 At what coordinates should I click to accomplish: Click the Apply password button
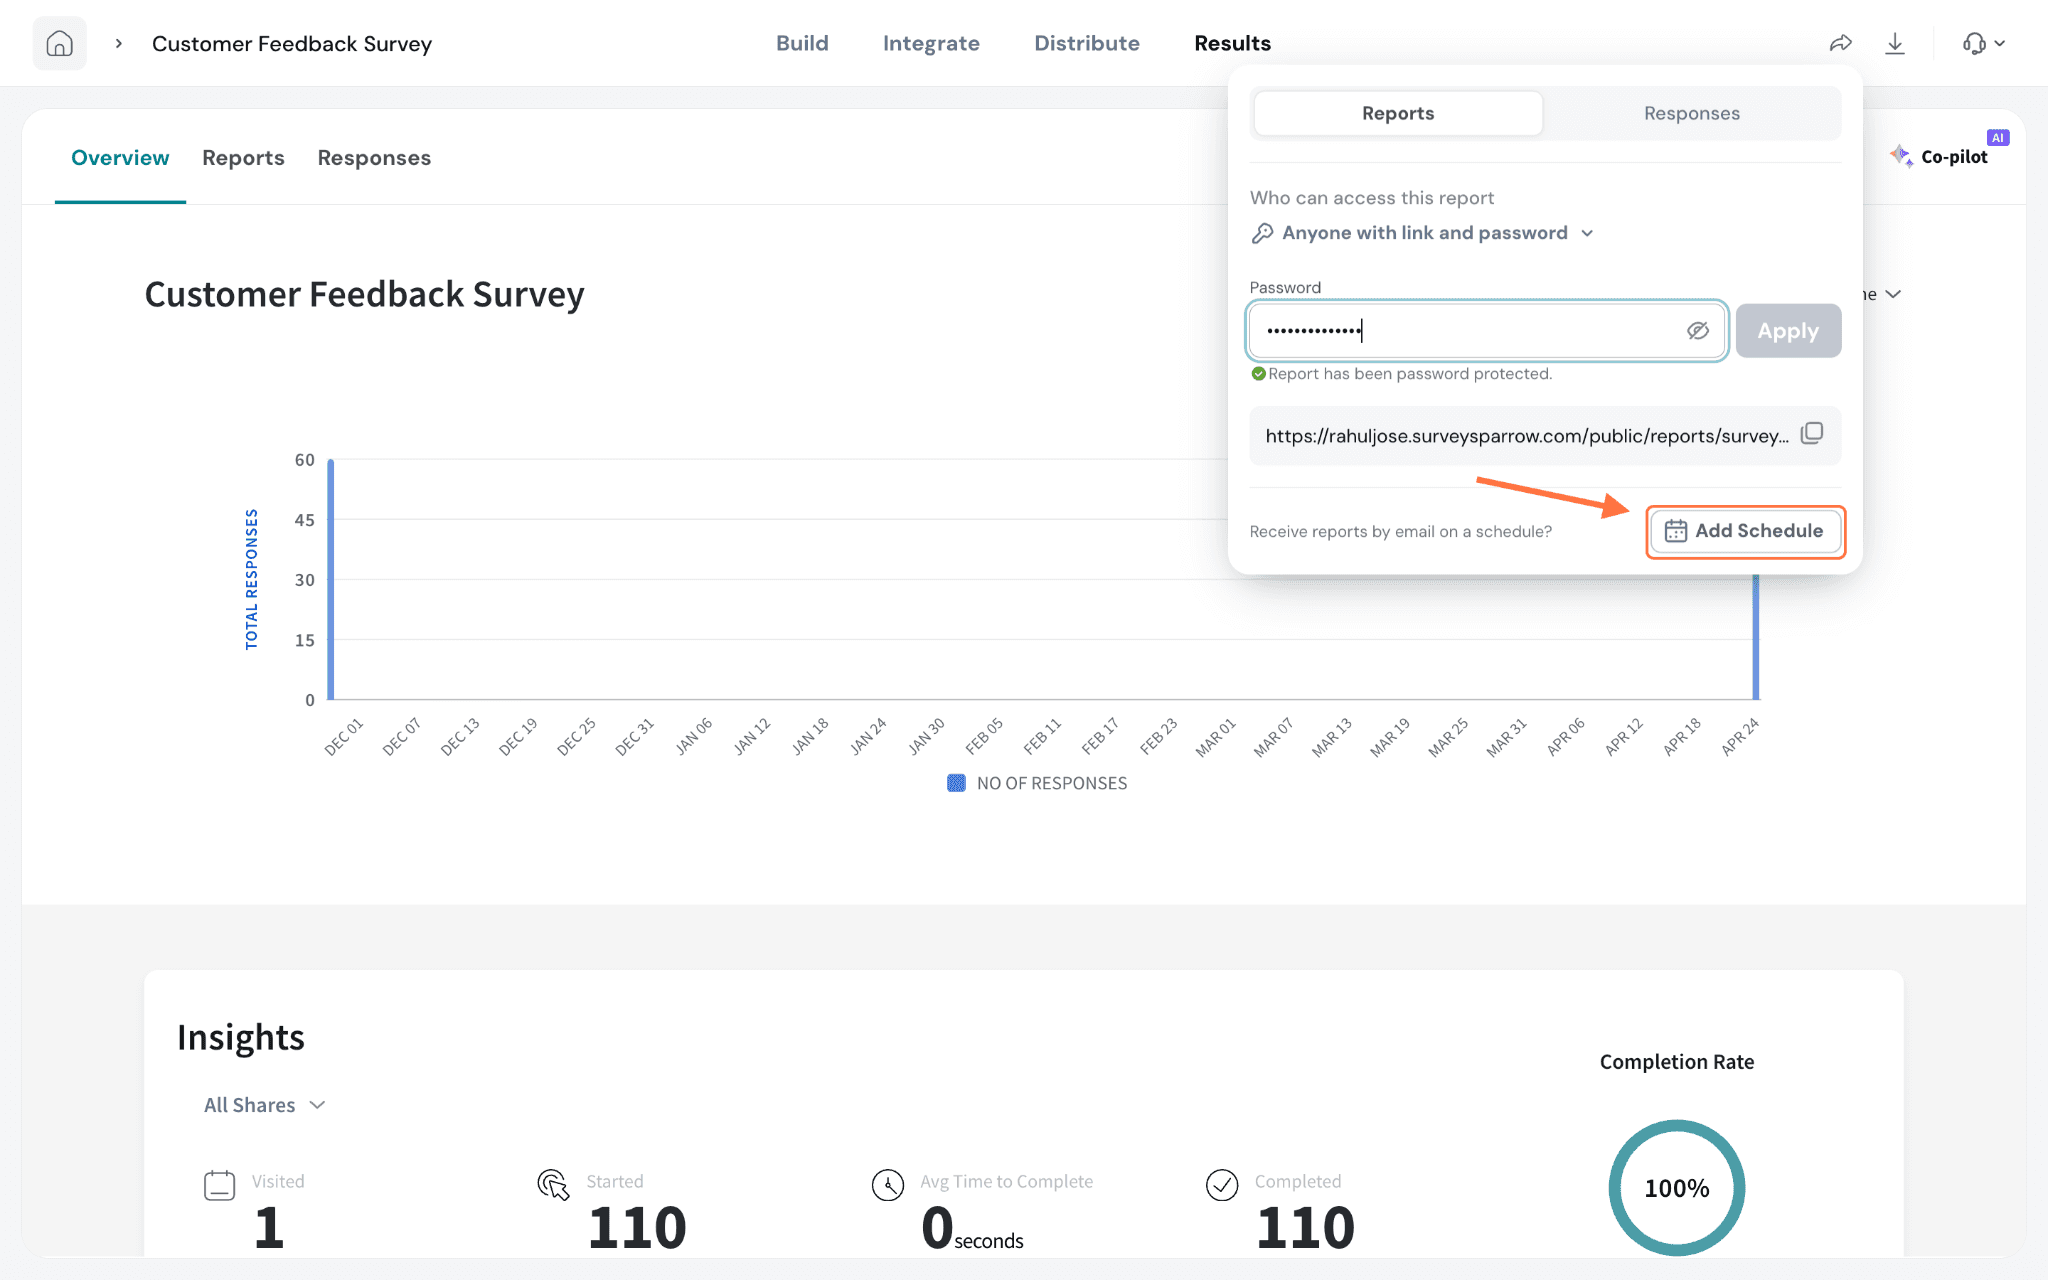[1788, 331]
